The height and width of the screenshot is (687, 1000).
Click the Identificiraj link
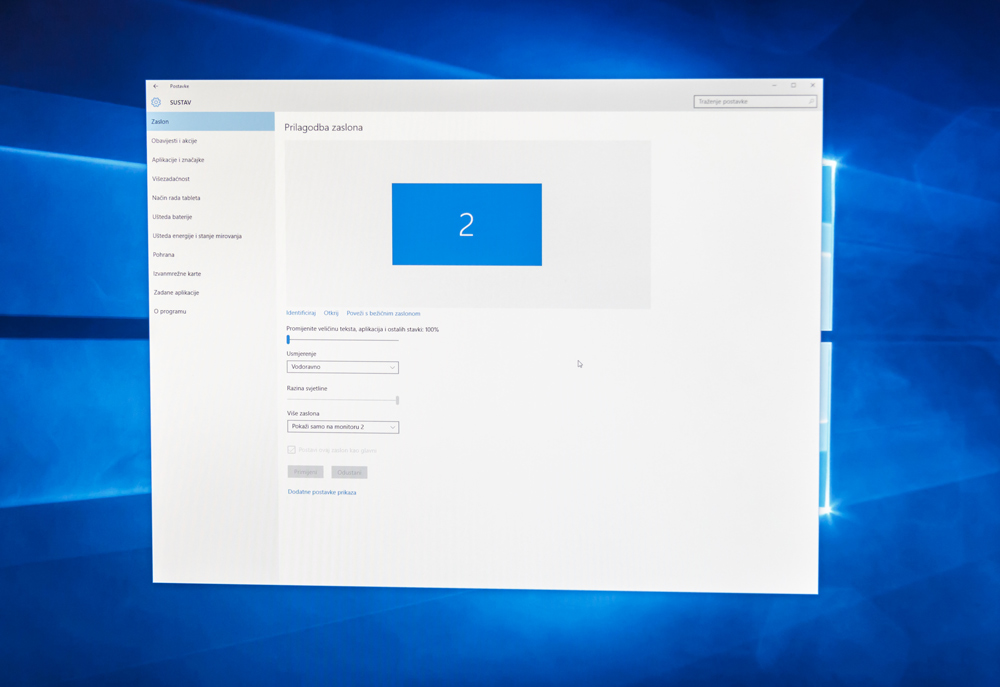point(301,313)
